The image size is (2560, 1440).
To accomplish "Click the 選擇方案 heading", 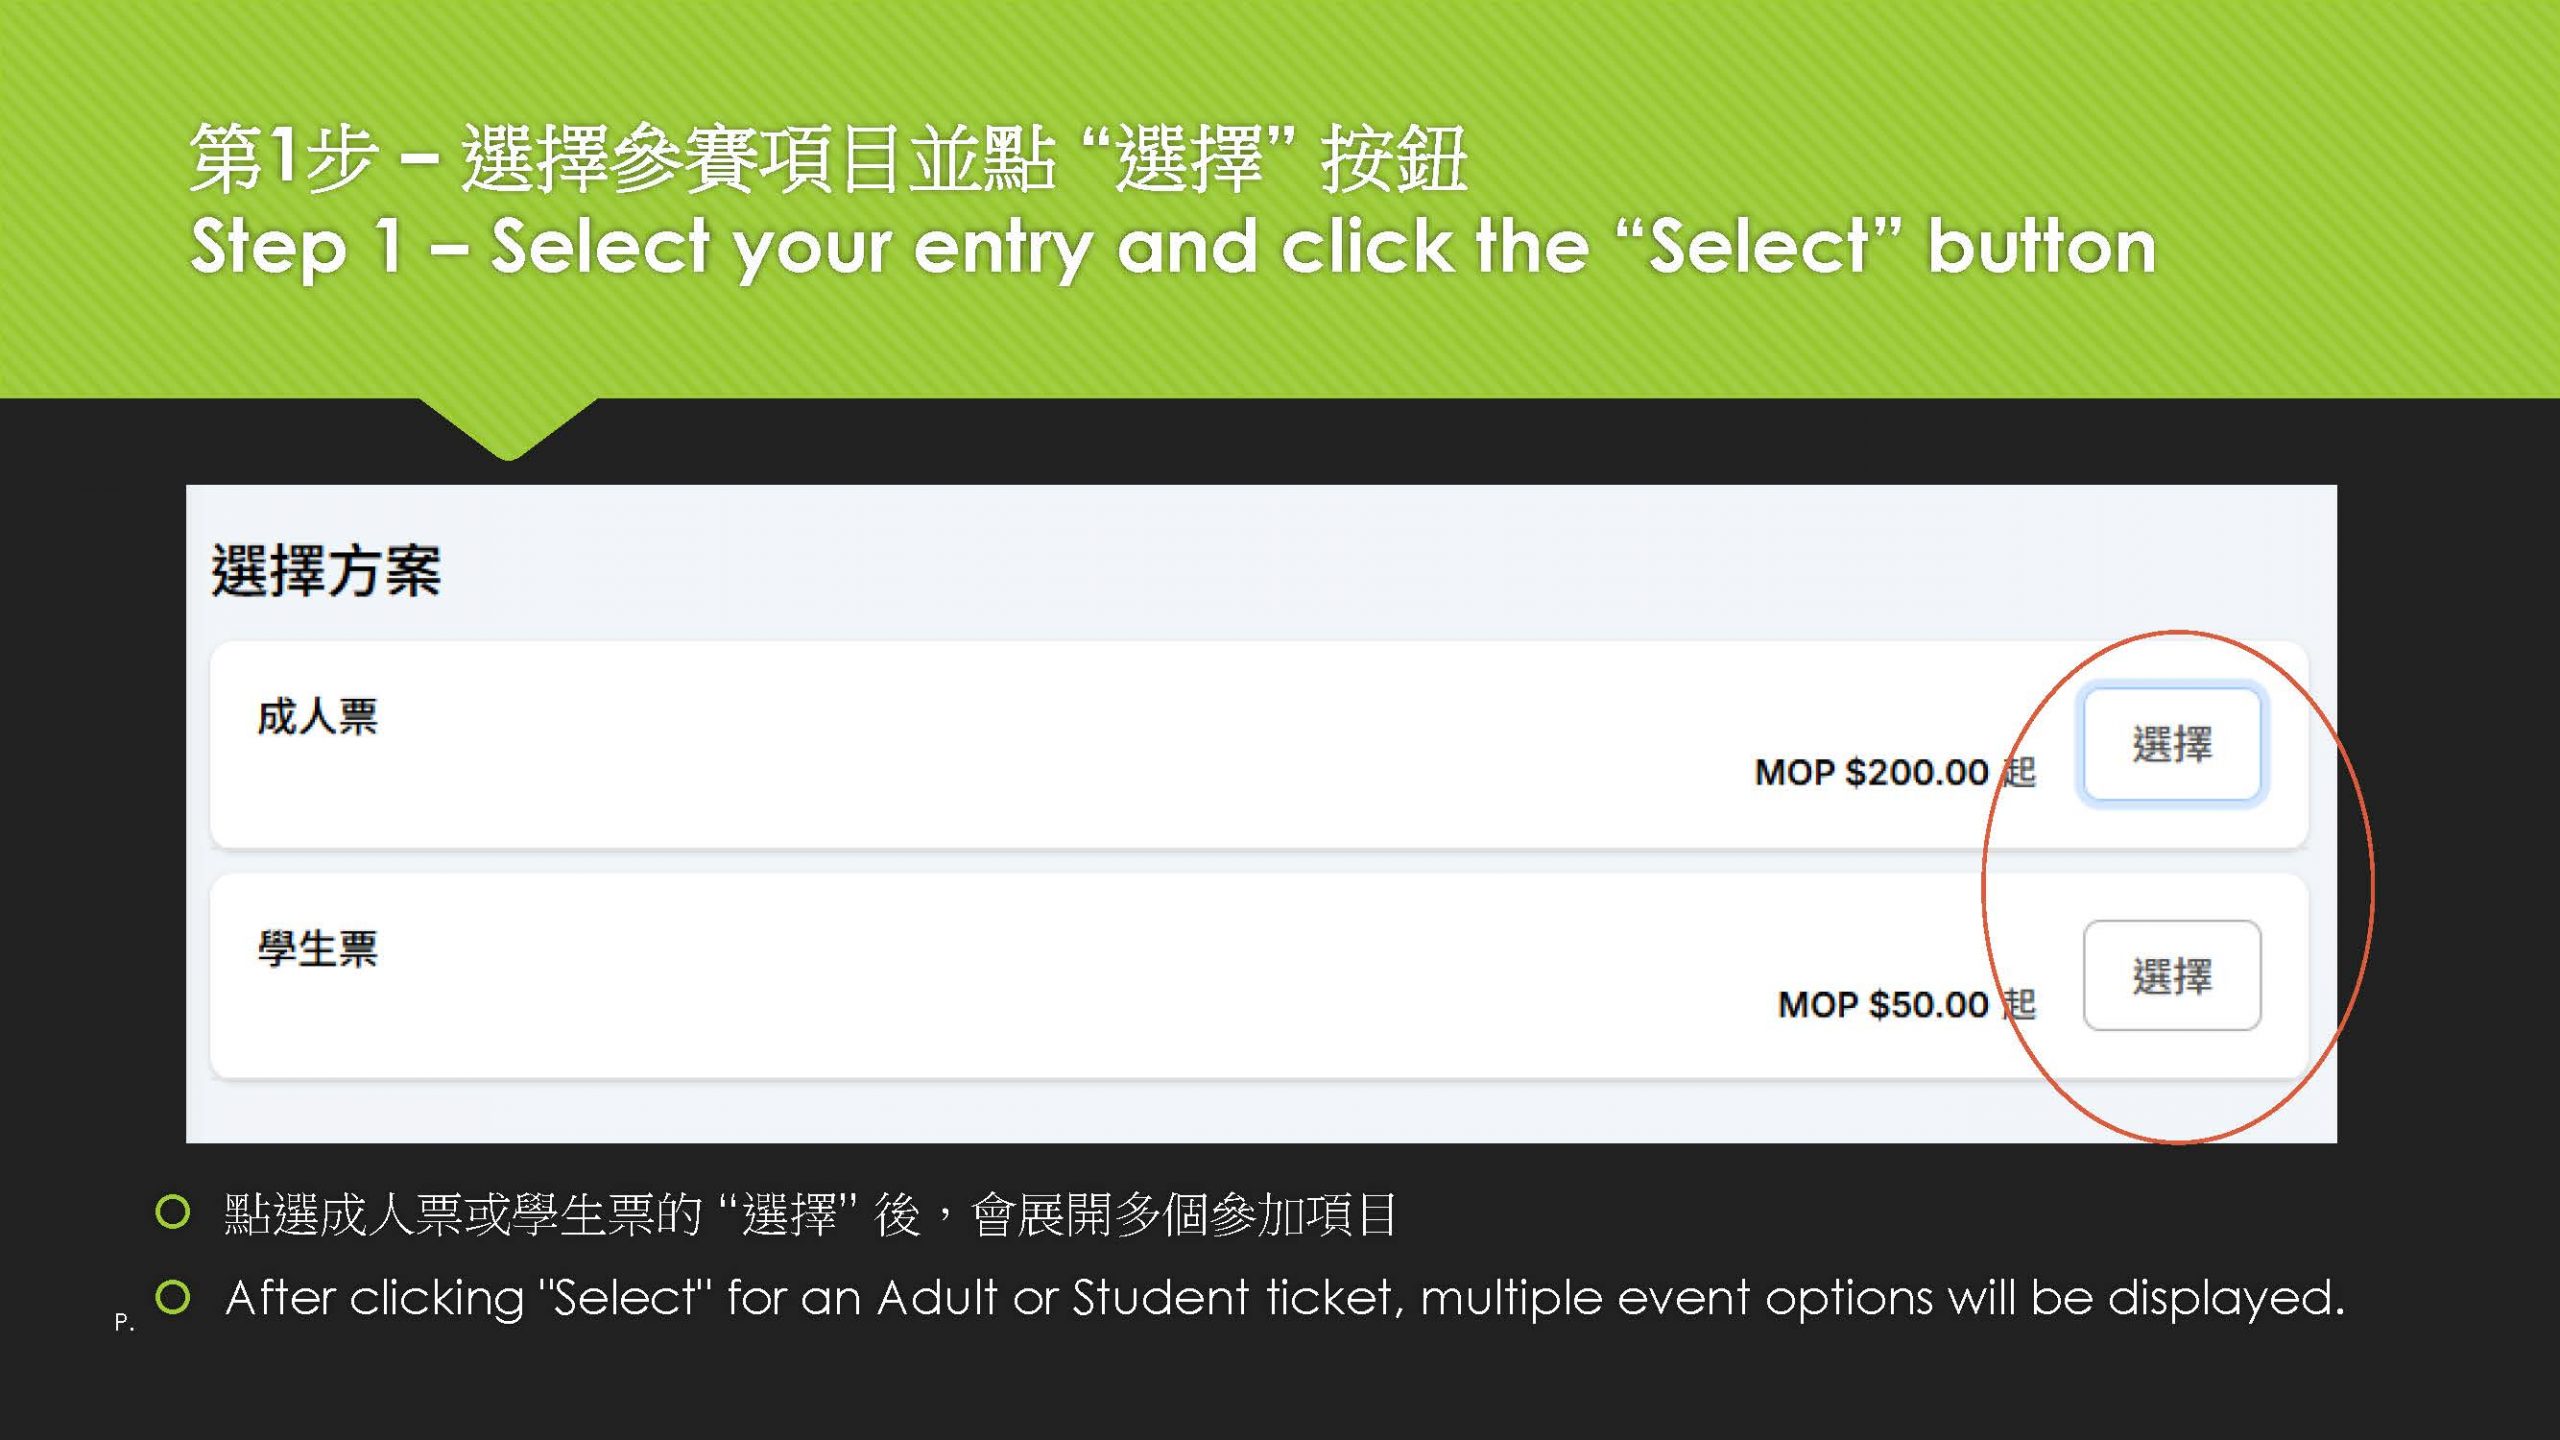I will coord(326,571).
